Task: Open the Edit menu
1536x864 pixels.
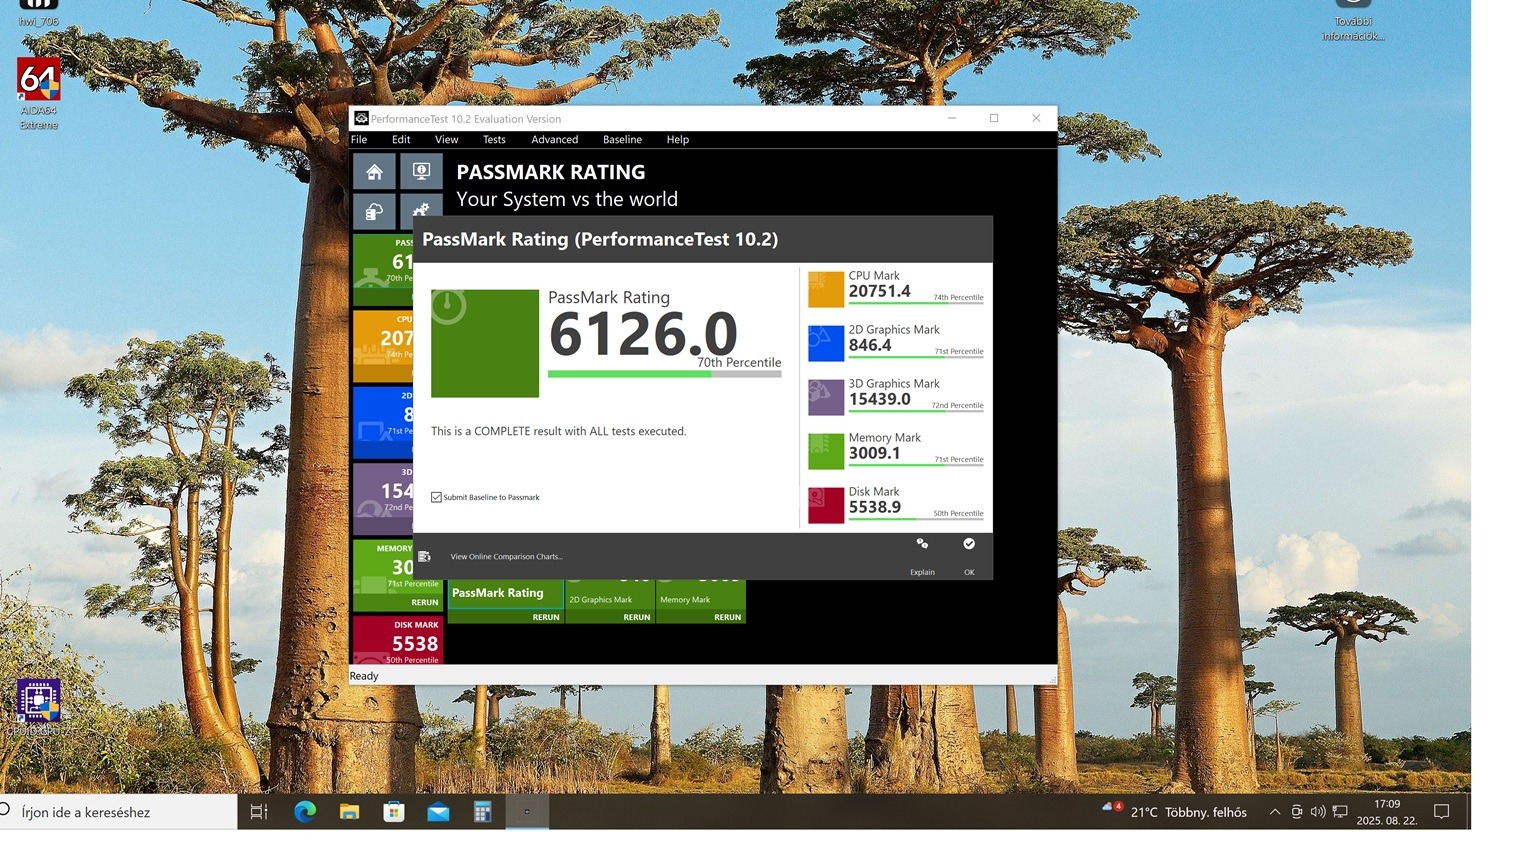Action: click(401, 140)
